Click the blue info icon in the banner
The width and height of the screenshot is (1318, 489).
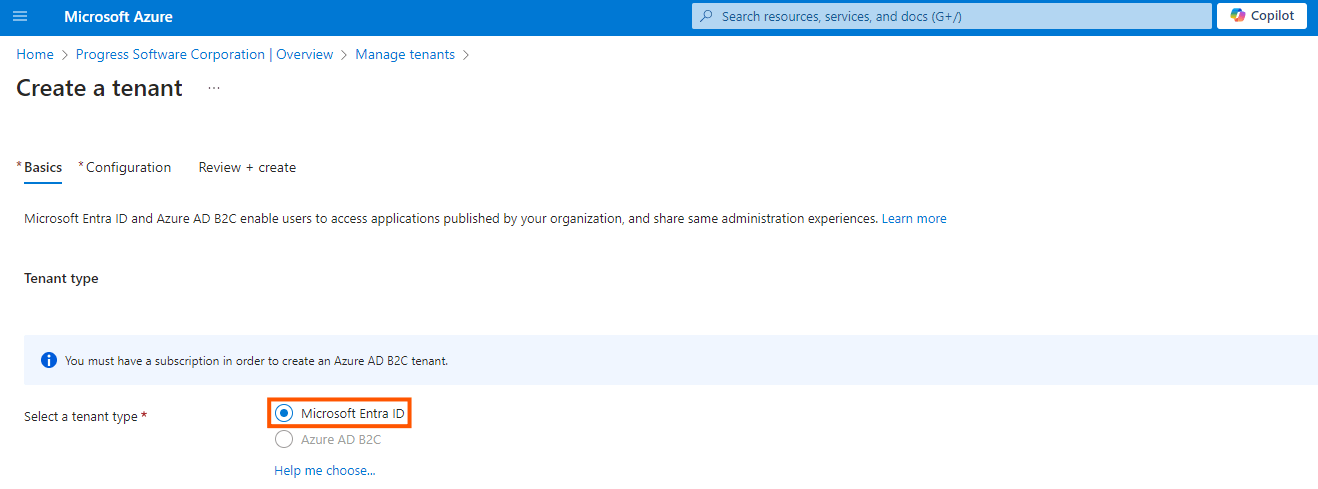pos(49,360)
